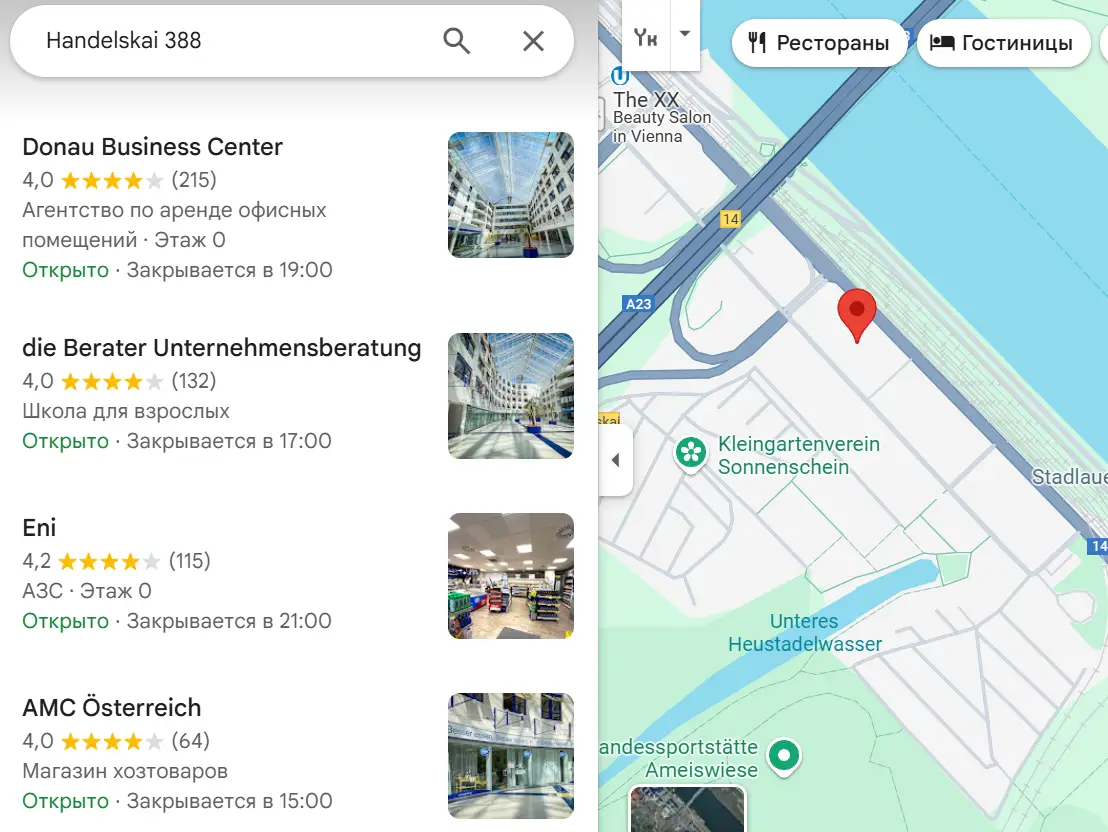Open die Berater Unternehmensberatung result

221,348
